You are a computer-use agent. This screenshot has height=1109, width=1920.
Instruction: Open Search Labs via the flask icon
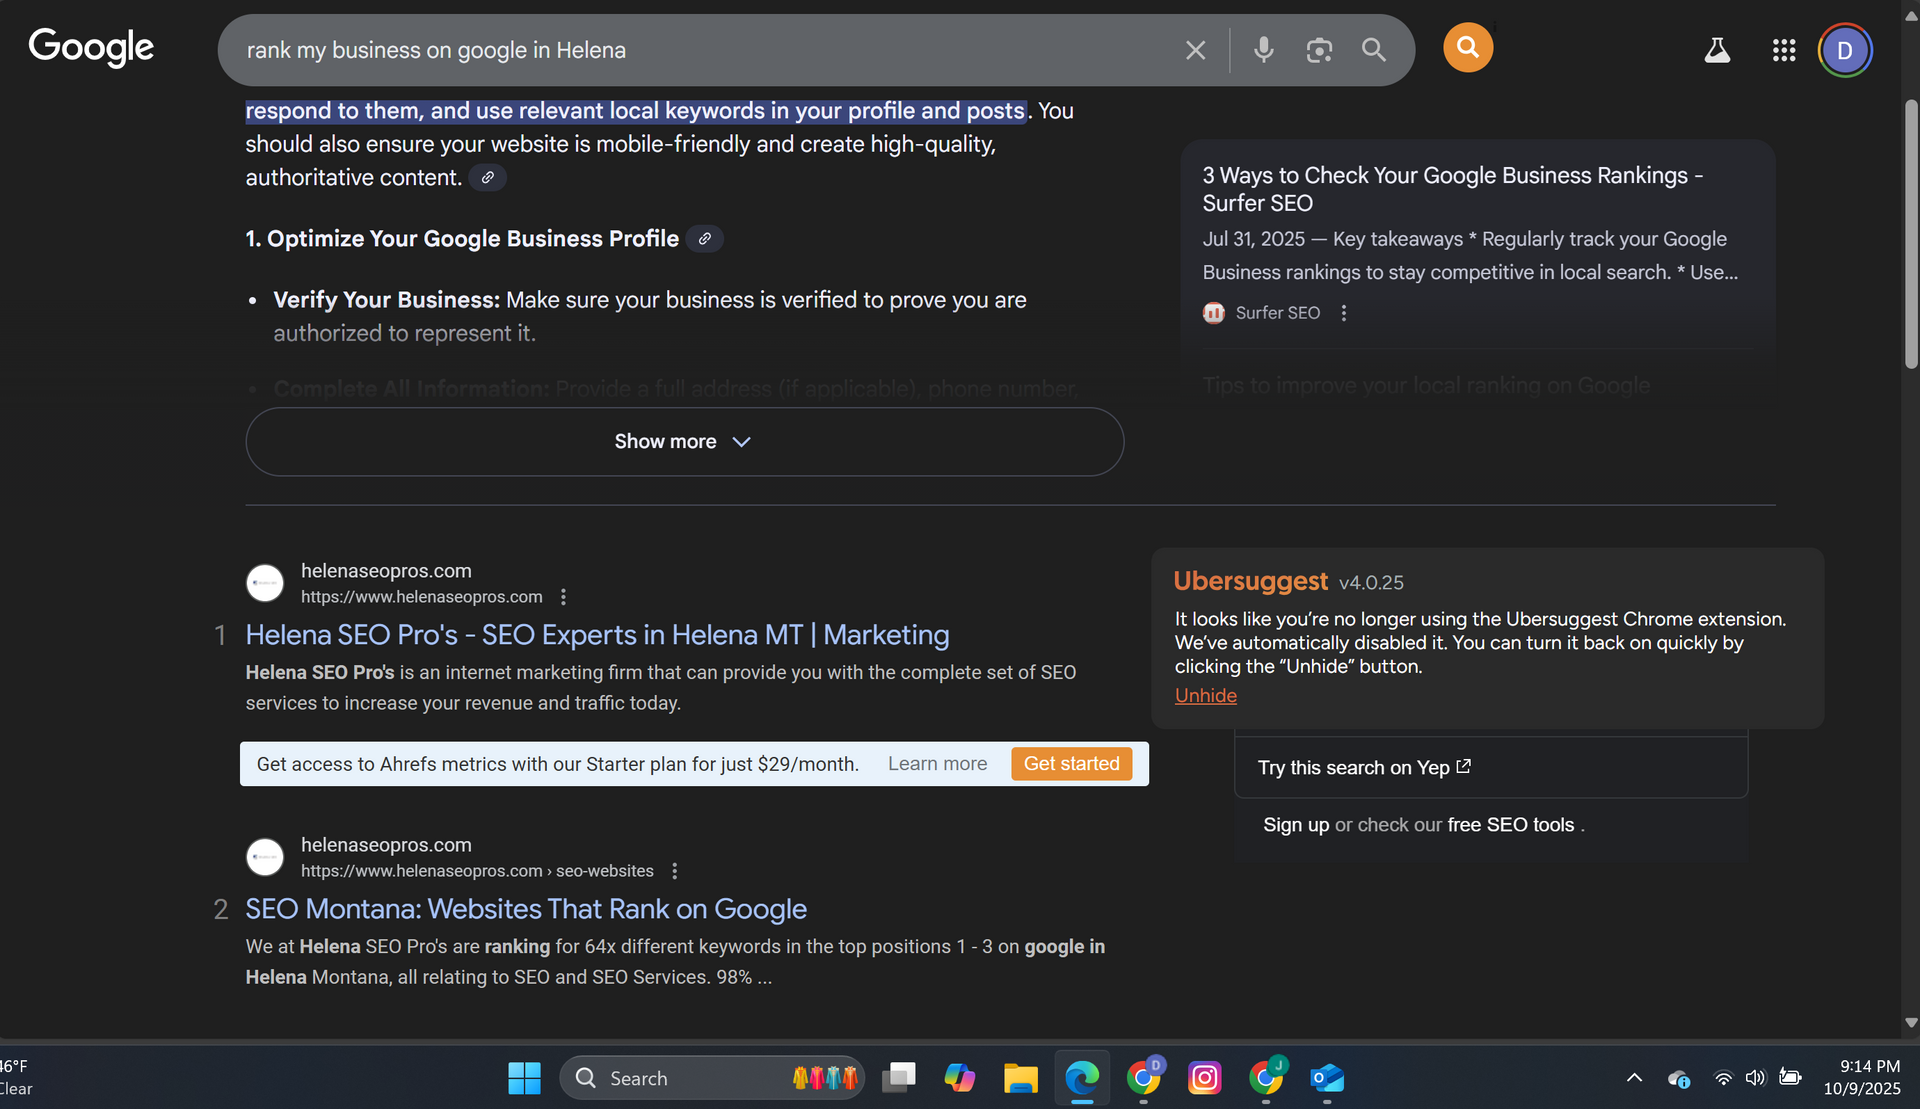pos(1716,50)
